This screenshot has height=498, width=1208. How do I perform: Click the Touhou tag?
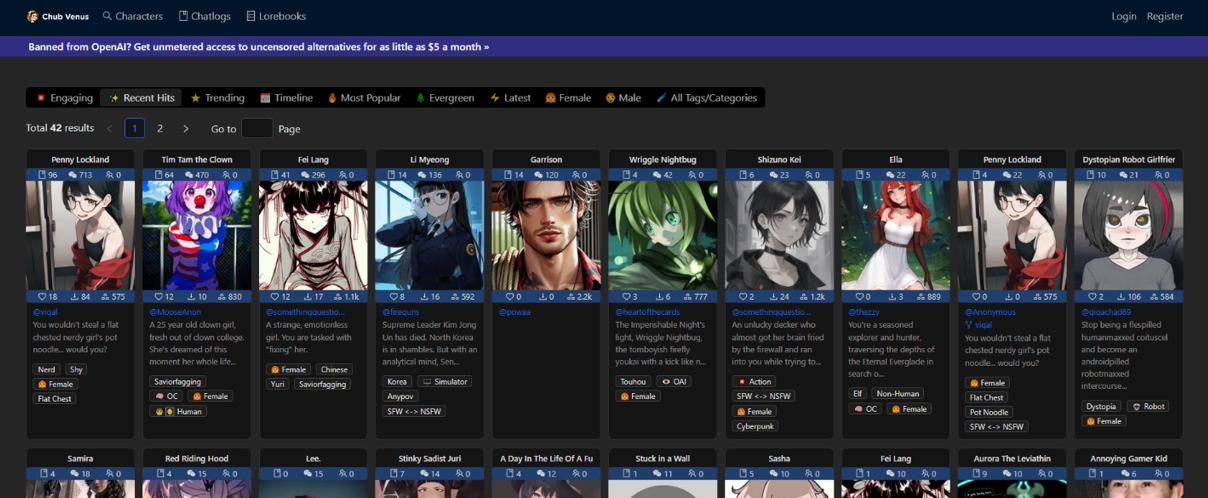point(633,381)
